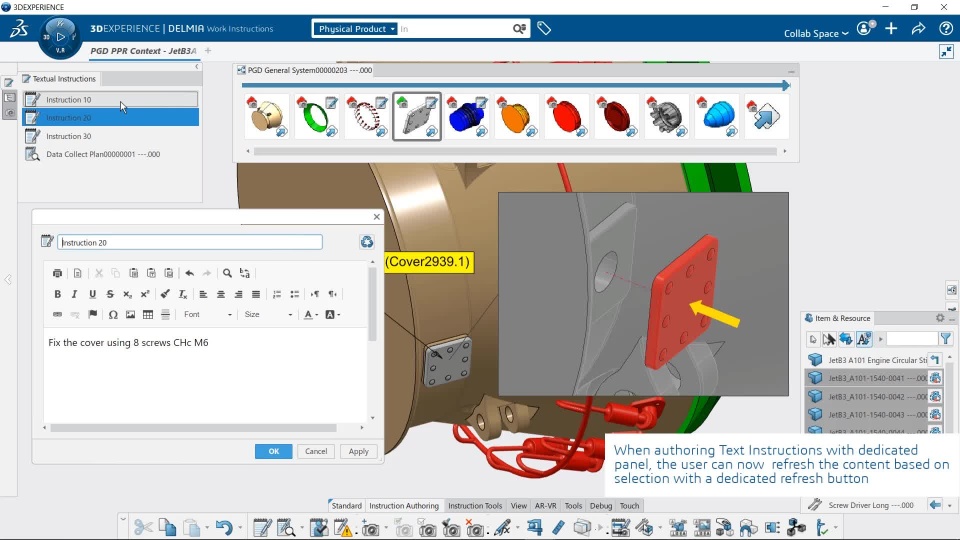Click the scissors cut icon in bottom toolbar
960x540 pixels.
tap(143, 527)
